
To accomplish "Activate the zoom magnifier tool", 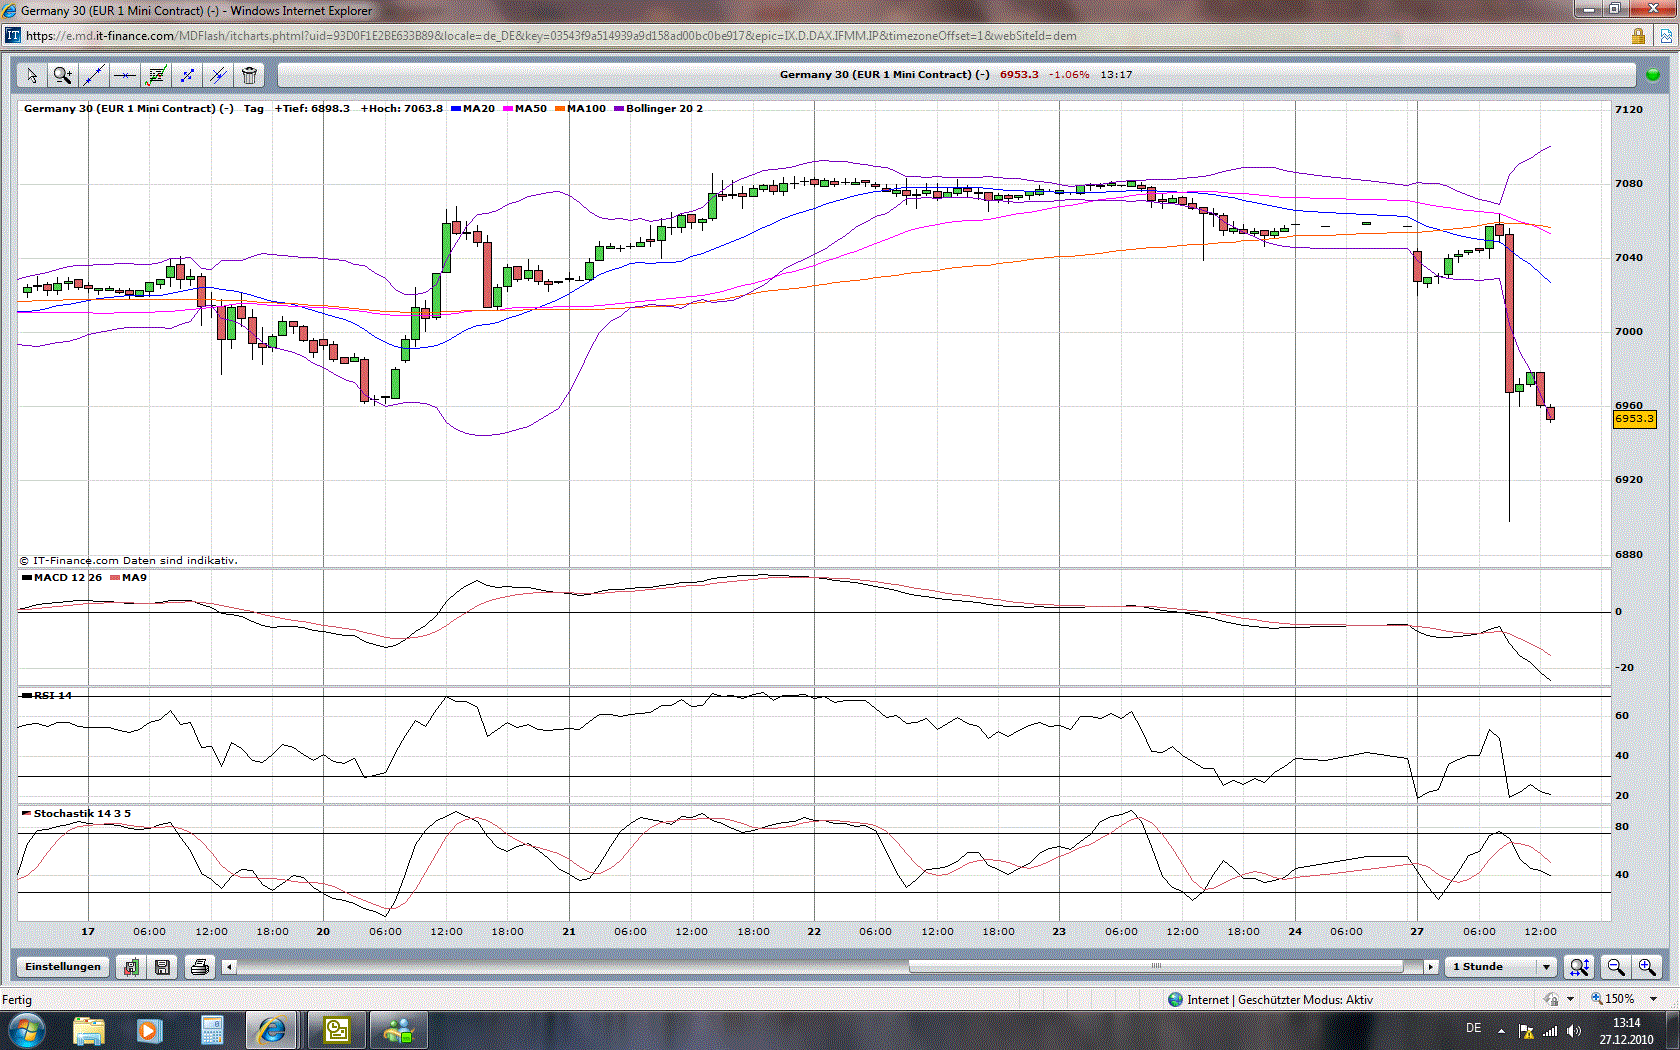I will coord(62,75).
